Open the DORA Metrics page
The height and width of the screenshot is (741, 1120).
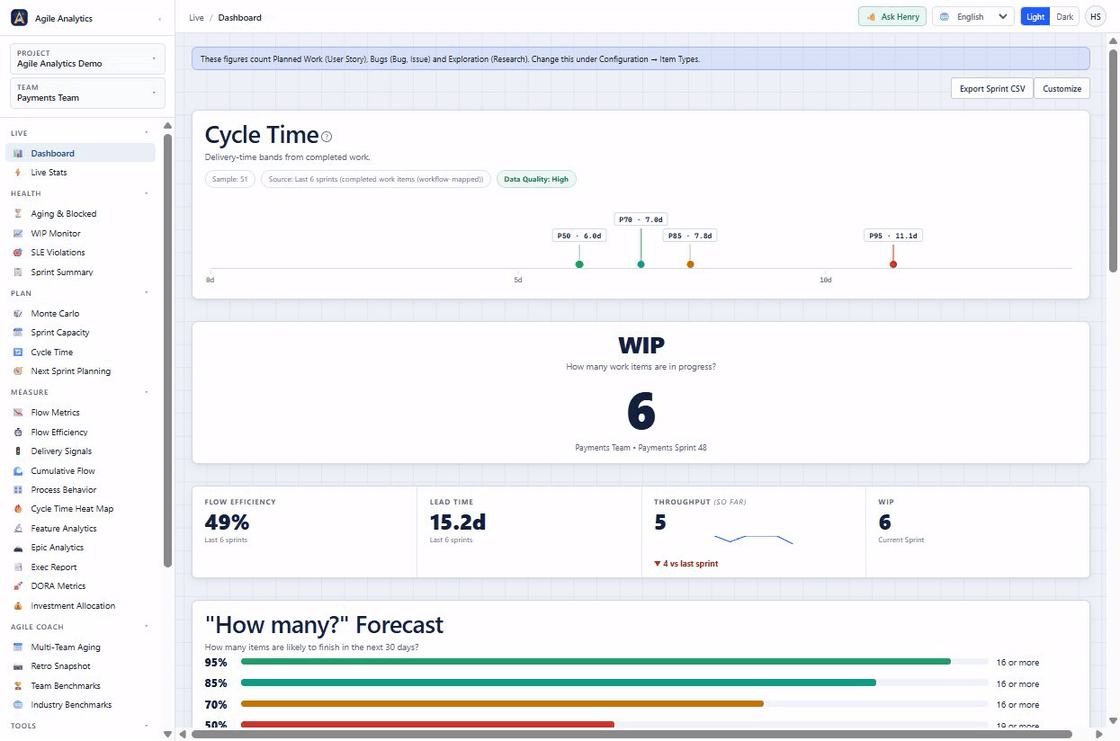pyautogui.click(x=80, y=586)
